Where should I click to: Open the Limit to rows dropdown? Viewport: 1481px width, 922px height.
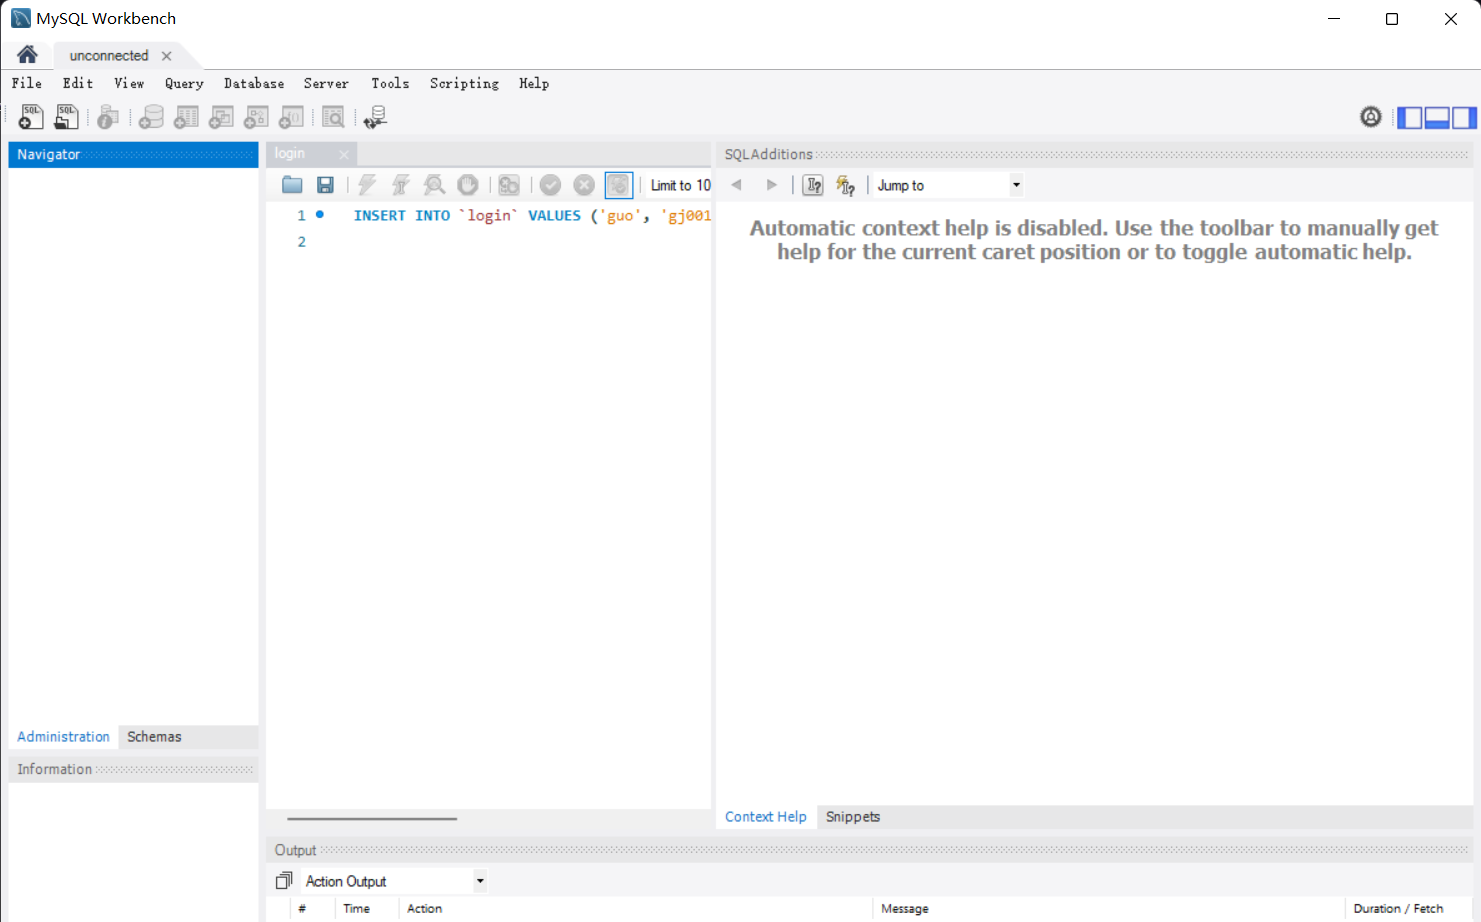(x=680, y=185)
